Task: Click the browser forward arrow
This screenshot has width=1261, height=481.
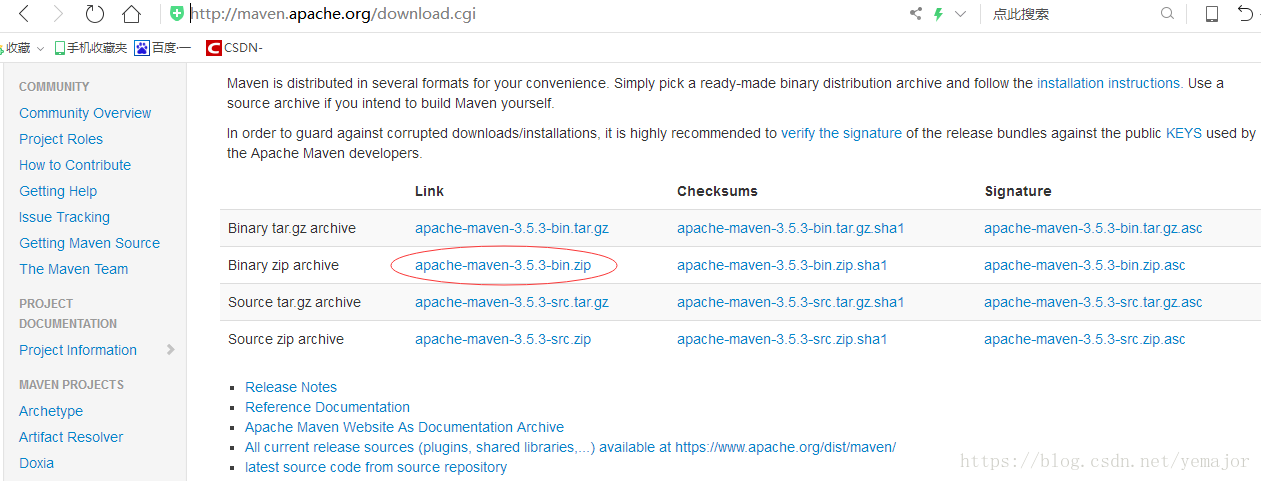Action: tap(58, 14)
